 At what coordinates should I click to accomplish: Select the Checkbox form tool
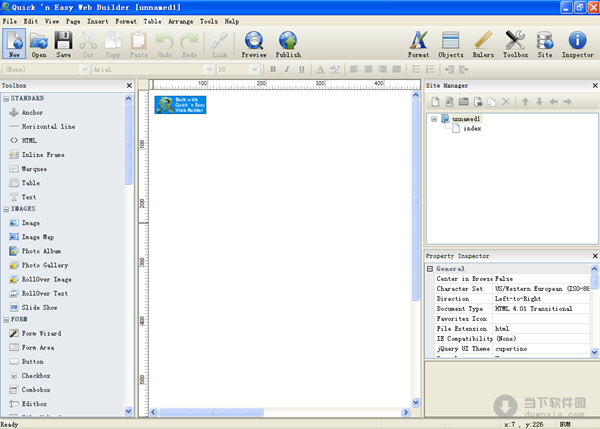click(30, 376)
